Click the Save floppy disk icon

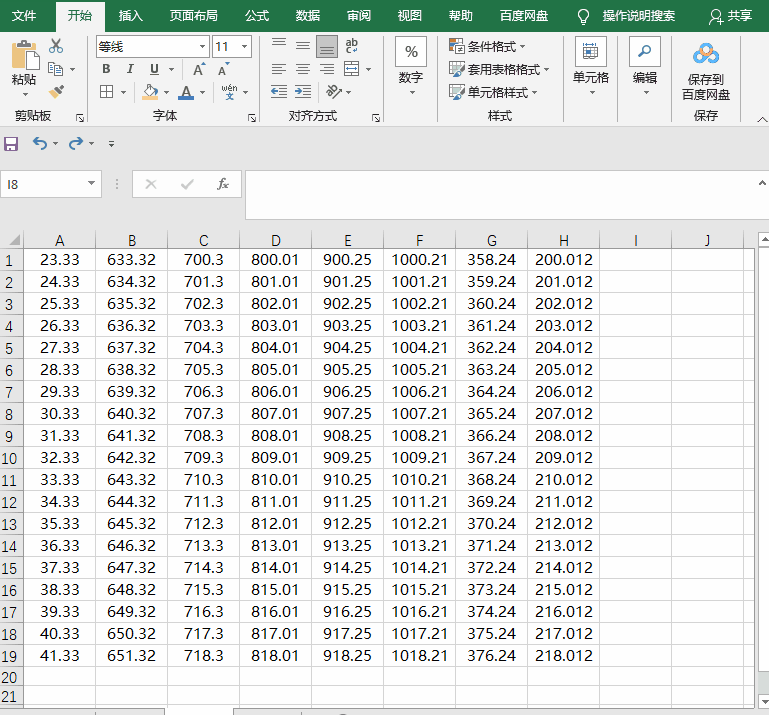(x=11, y=144)
